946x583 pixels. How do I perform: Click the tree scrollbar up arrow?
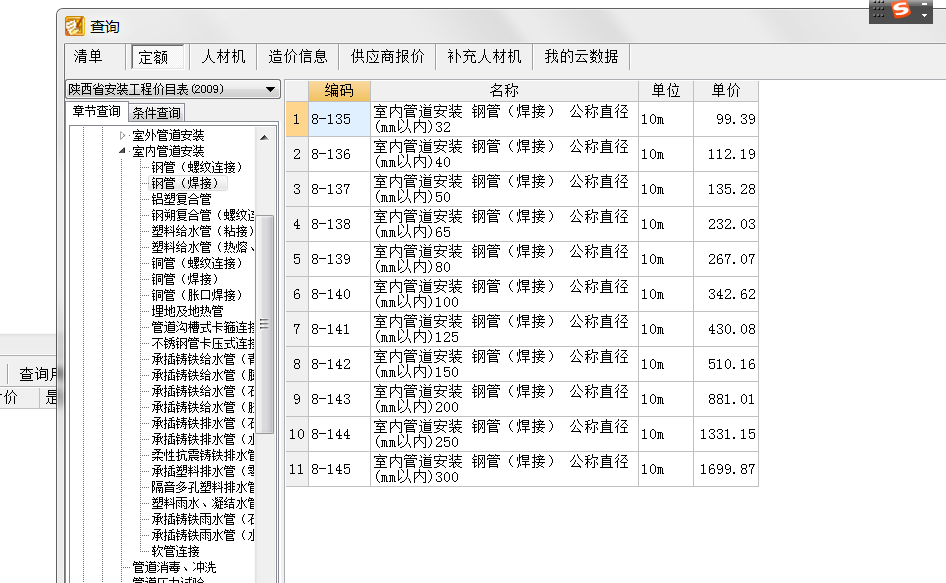(x=264, y=138)
